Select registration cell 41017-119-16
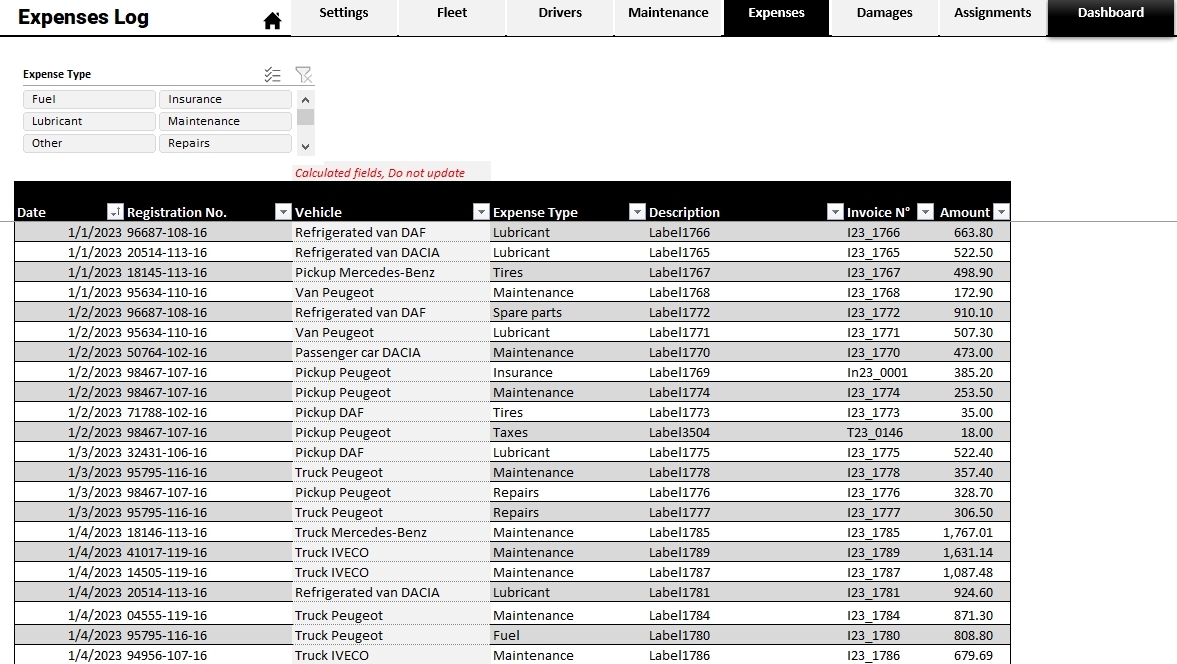1177x664 pixels. point(208,552)
